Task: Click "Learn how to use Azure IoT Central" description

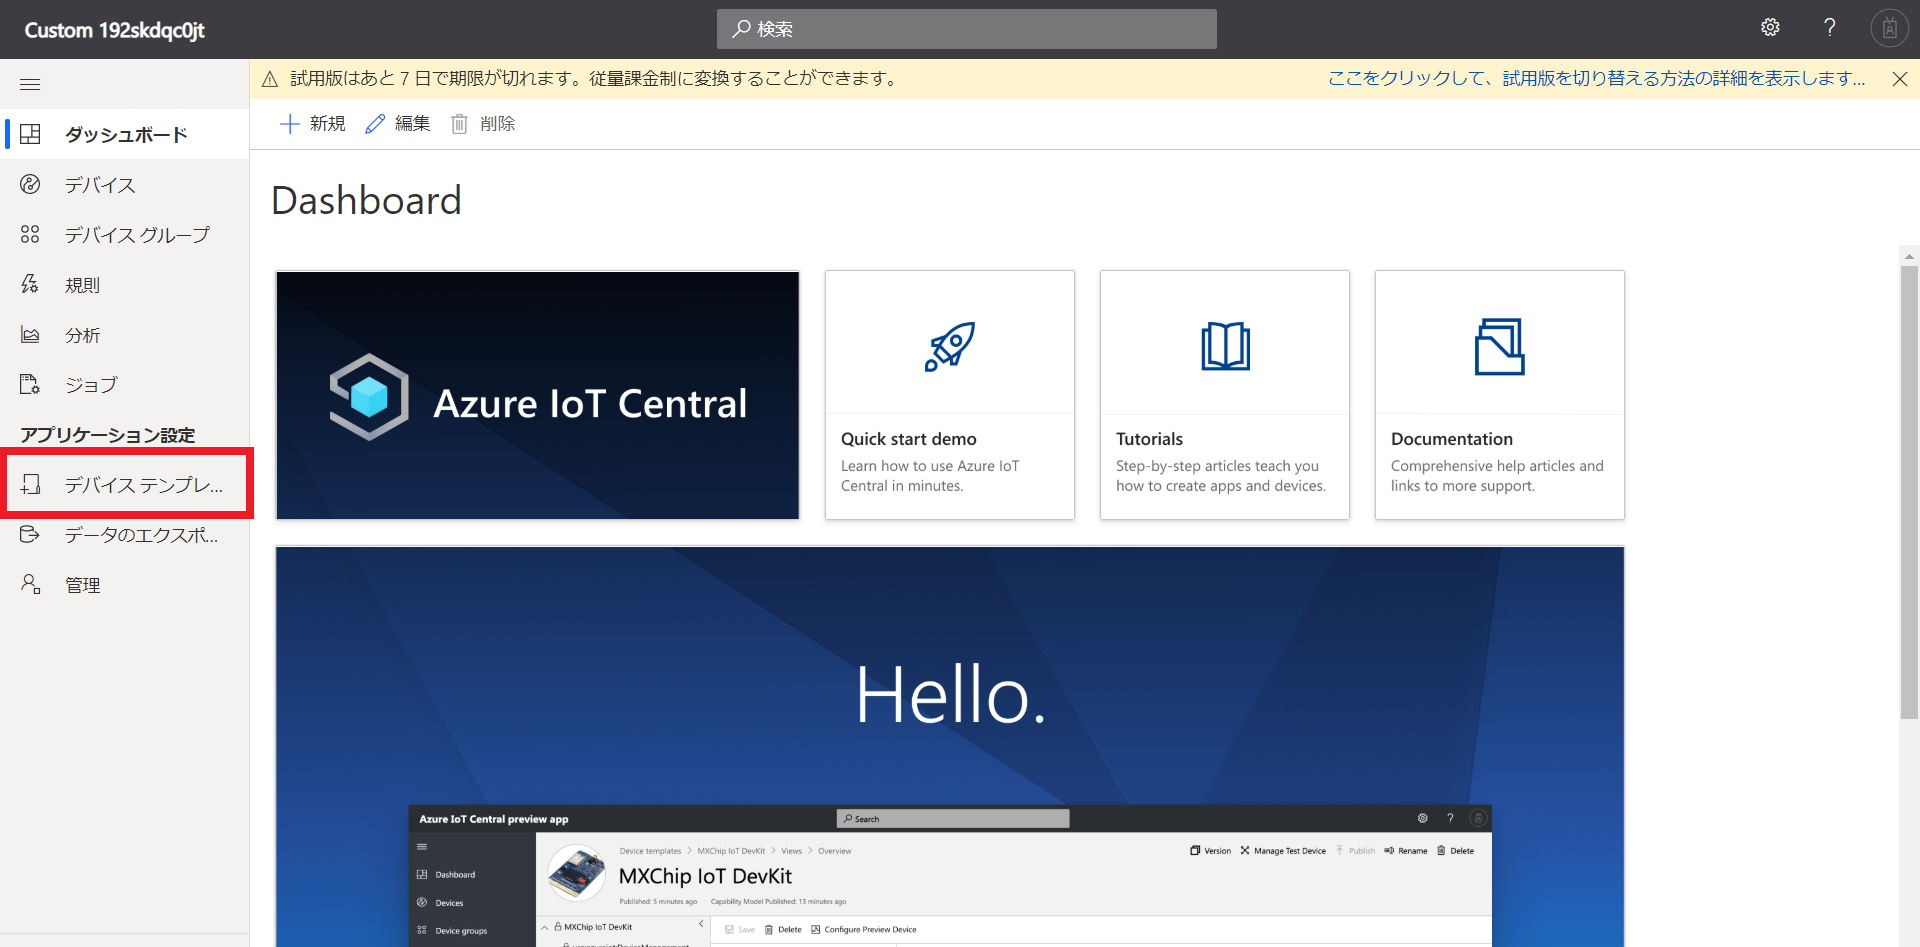Action: tap(930, 476)
